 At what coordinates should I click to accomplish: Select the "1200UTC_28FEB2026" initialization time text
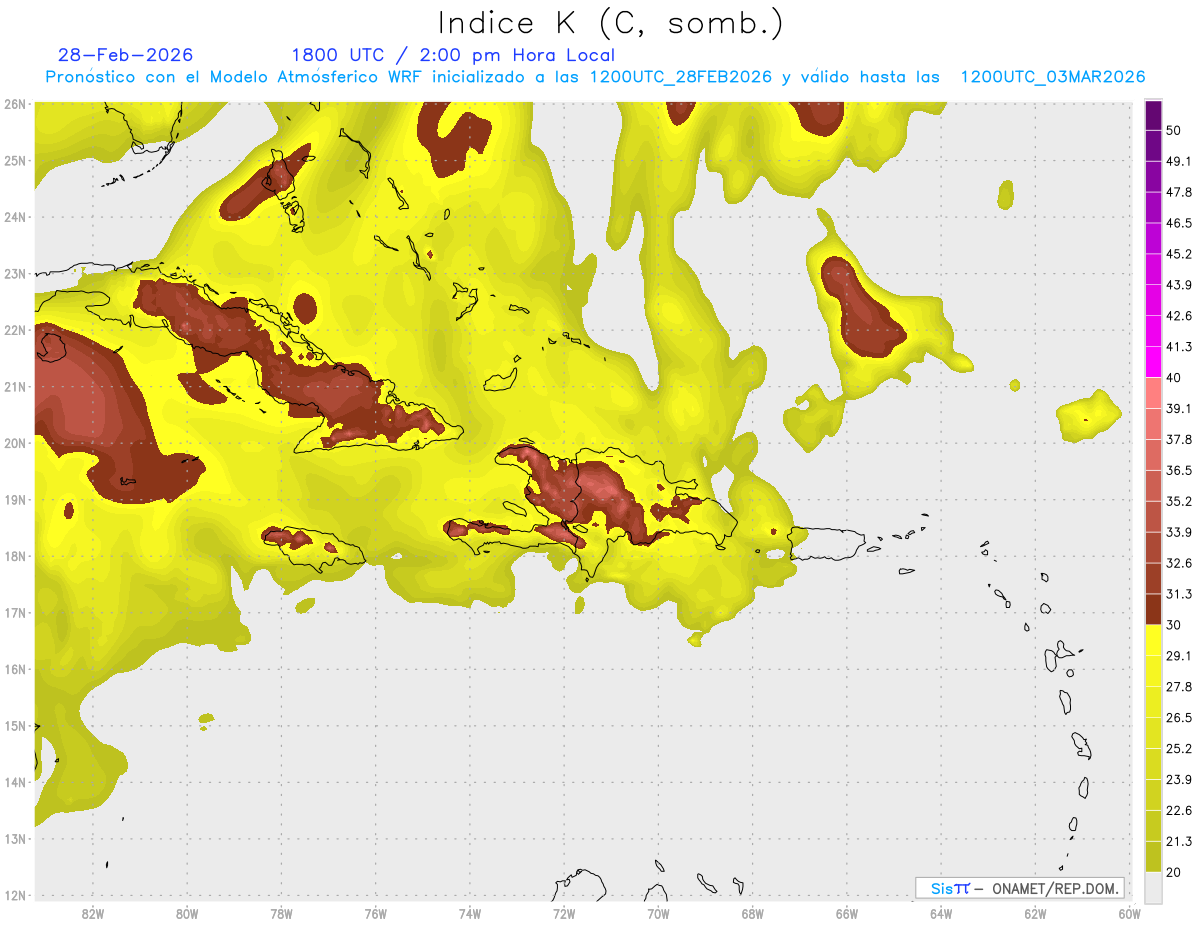point(680,77)
